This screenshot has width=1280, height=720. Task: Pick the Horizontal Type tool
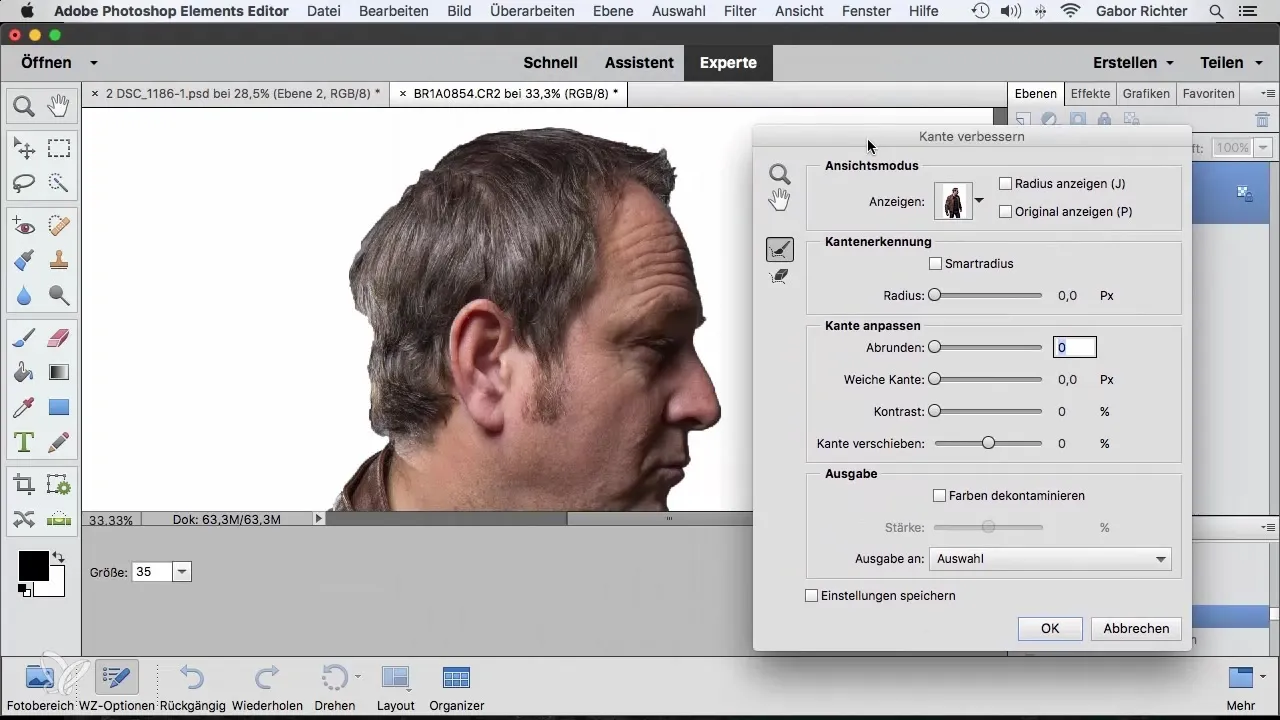[24, 441]
